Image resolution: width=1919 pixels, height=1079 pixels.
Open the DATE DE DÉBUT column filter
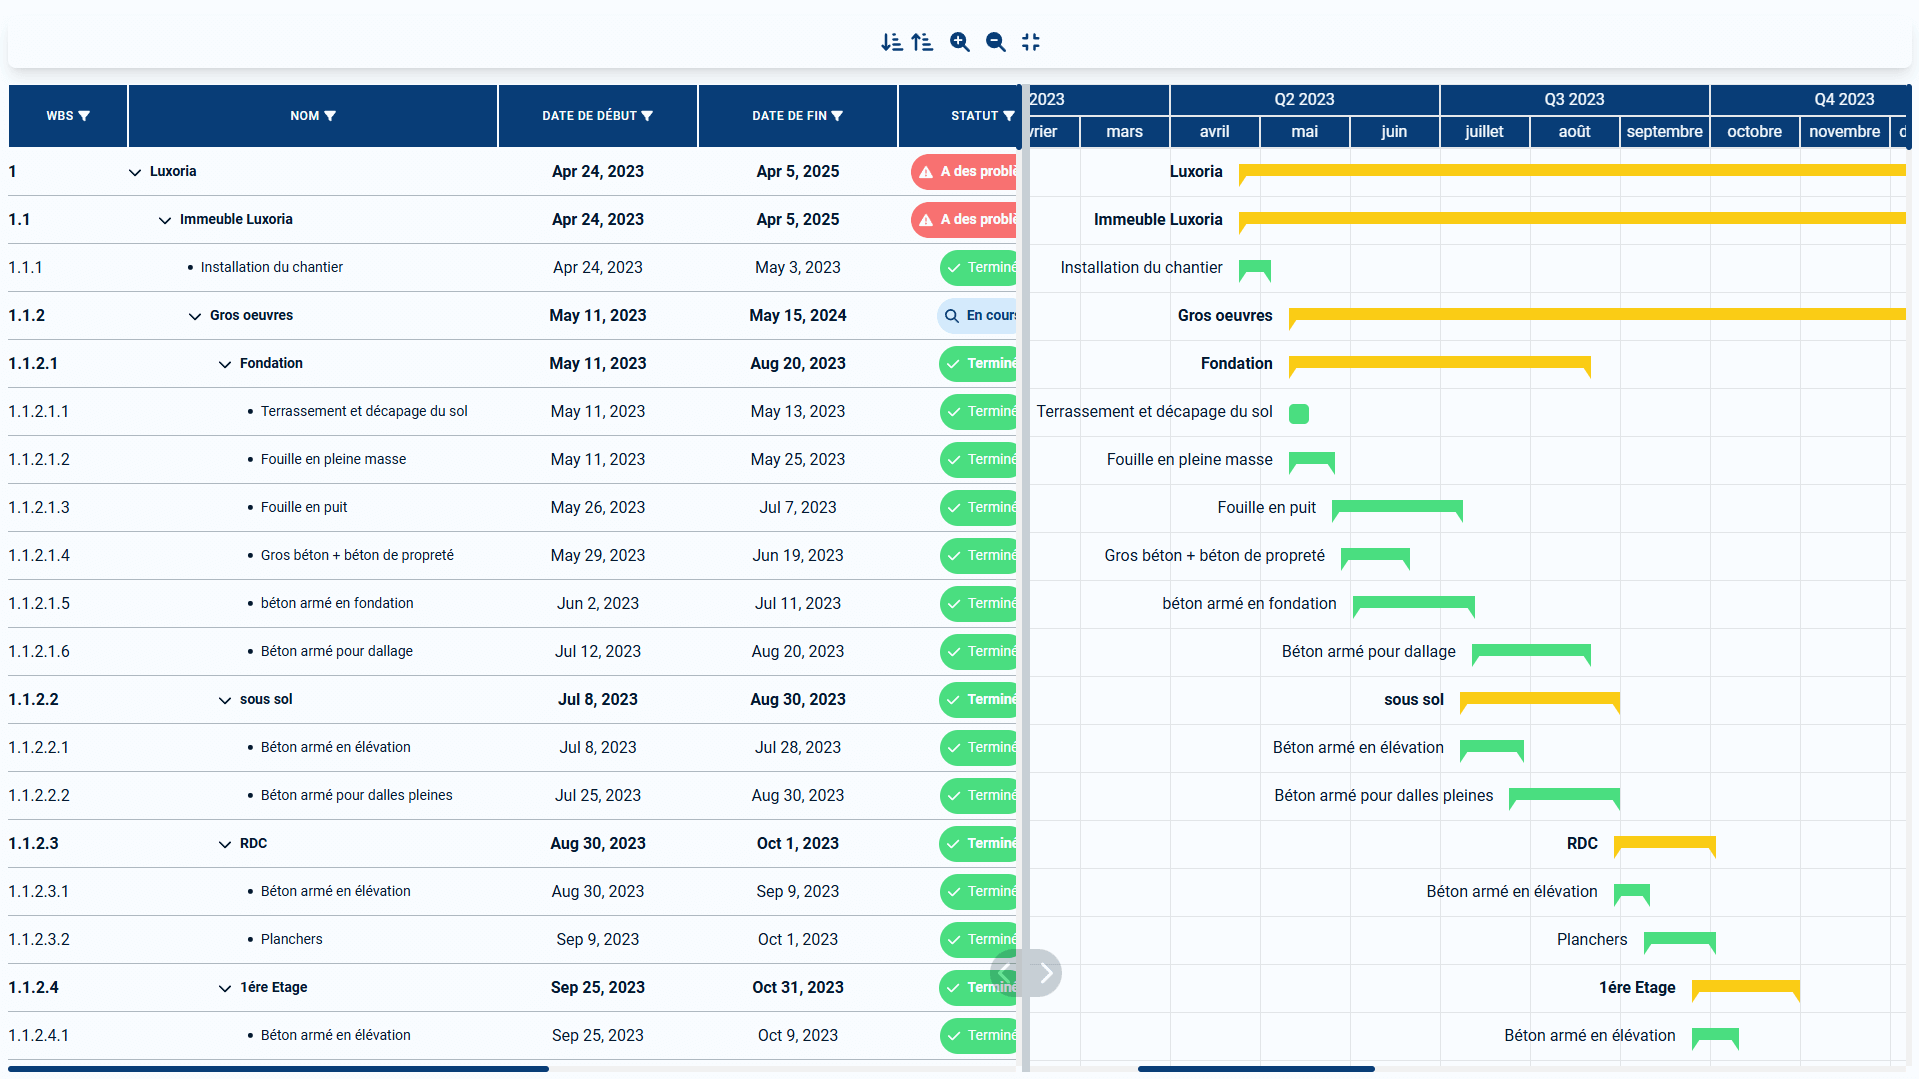tap(647, 116)
